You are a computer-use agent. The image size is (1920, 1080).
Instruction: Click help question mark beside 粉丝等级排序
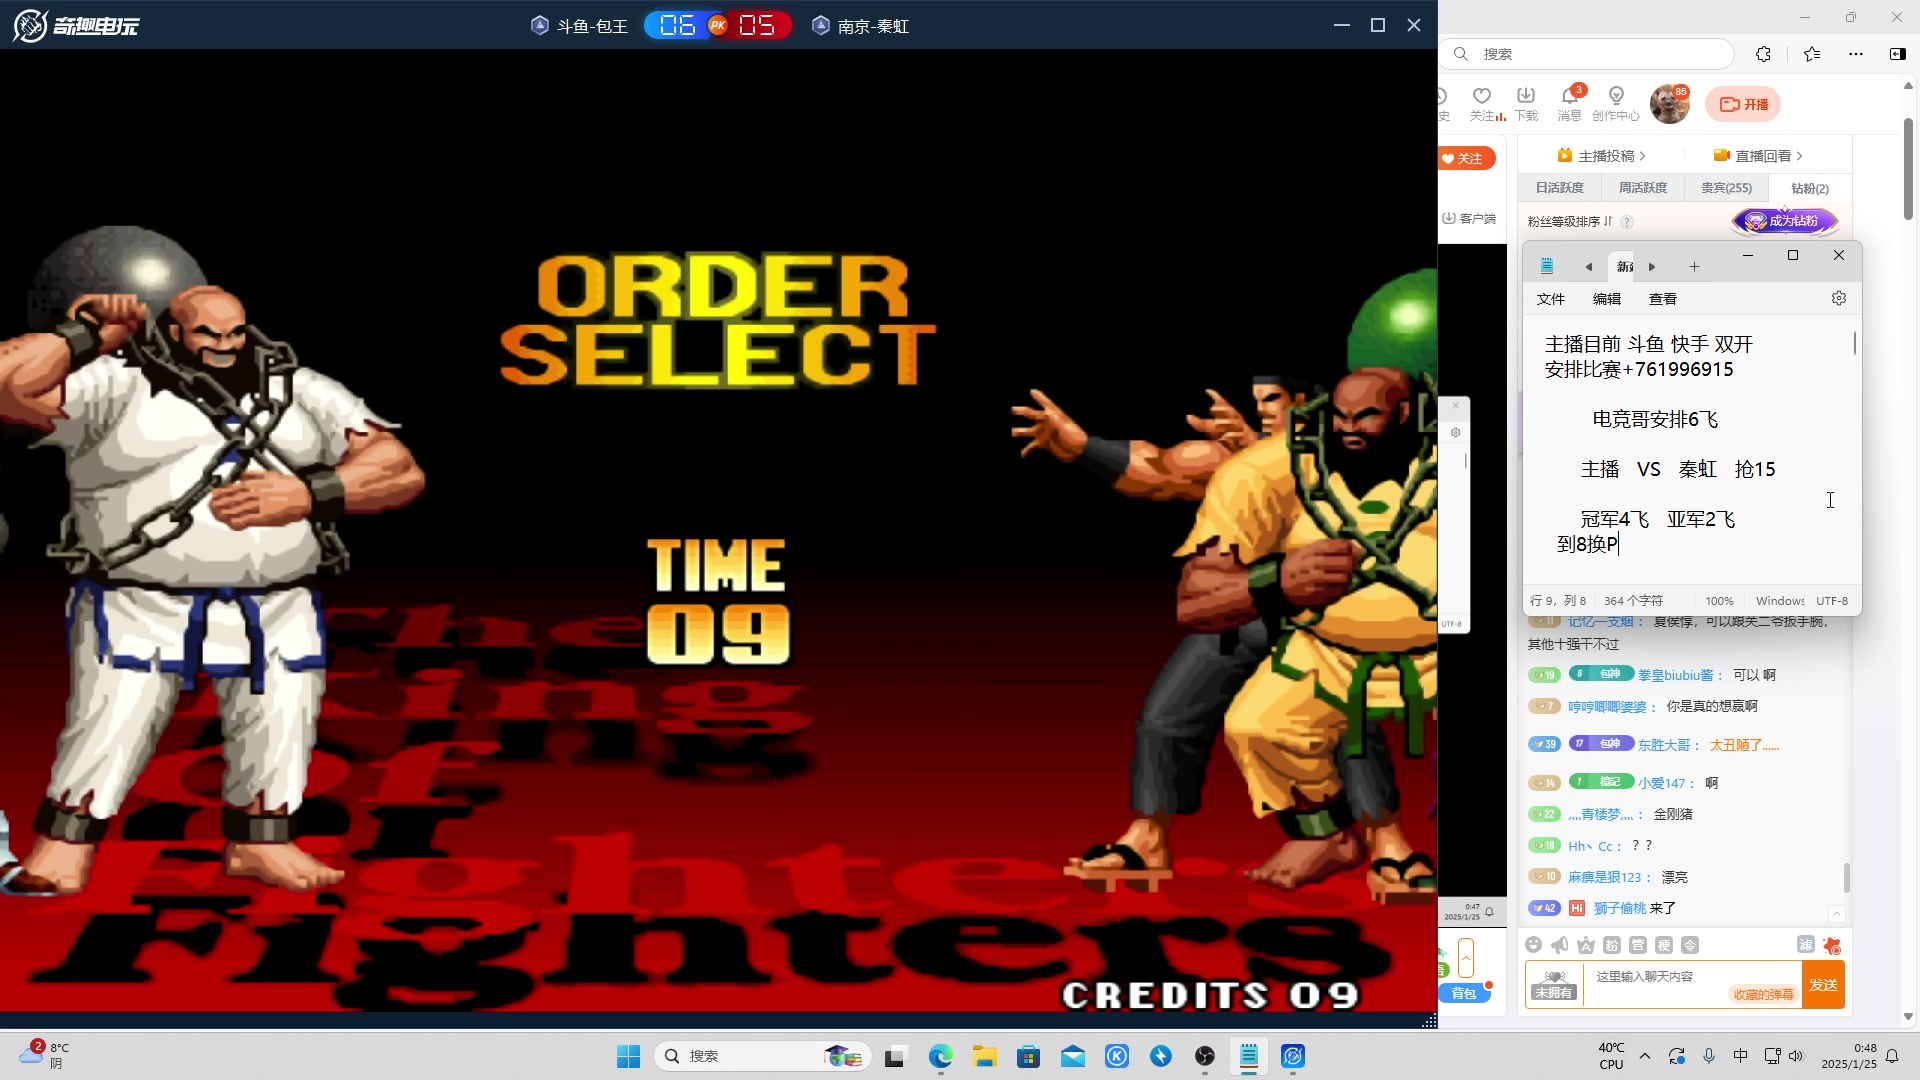click(1627, 222)
